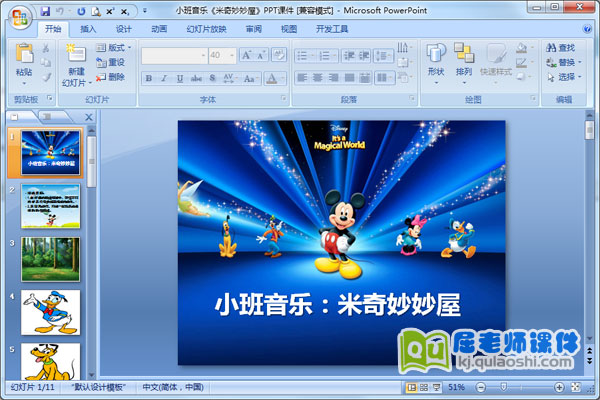
Task: Open PowerPoint Help question mark
Action: (x=587, y=29)
